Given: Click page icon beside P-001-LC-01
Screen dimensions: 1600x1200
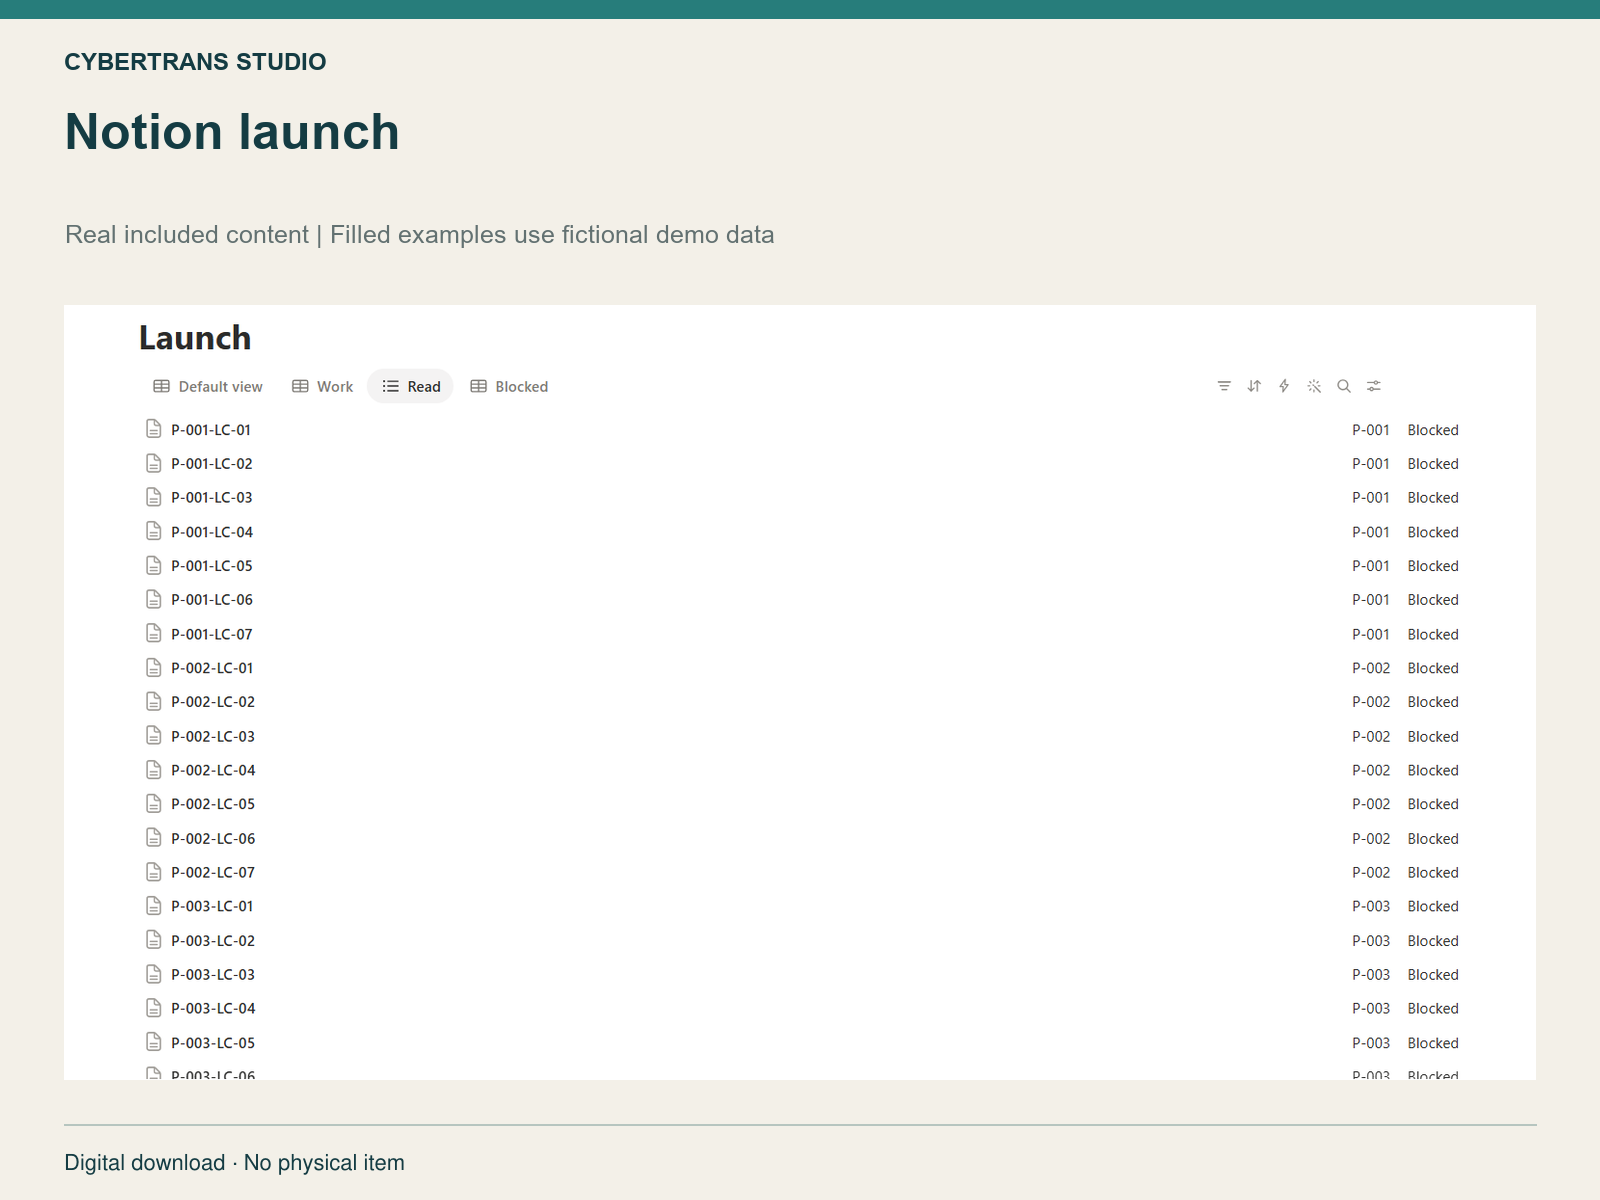Looking at the screenshot, I should (154, 429).
